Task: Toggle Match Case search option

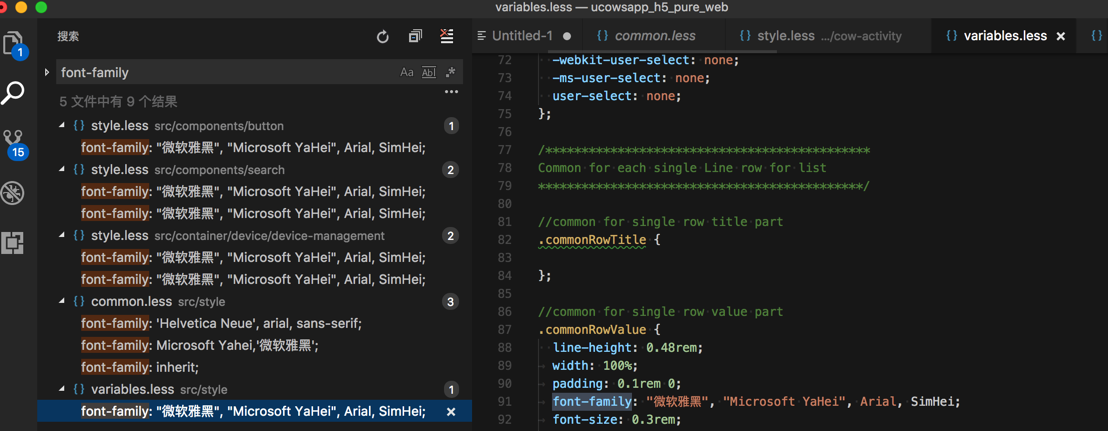Action: 407,73
